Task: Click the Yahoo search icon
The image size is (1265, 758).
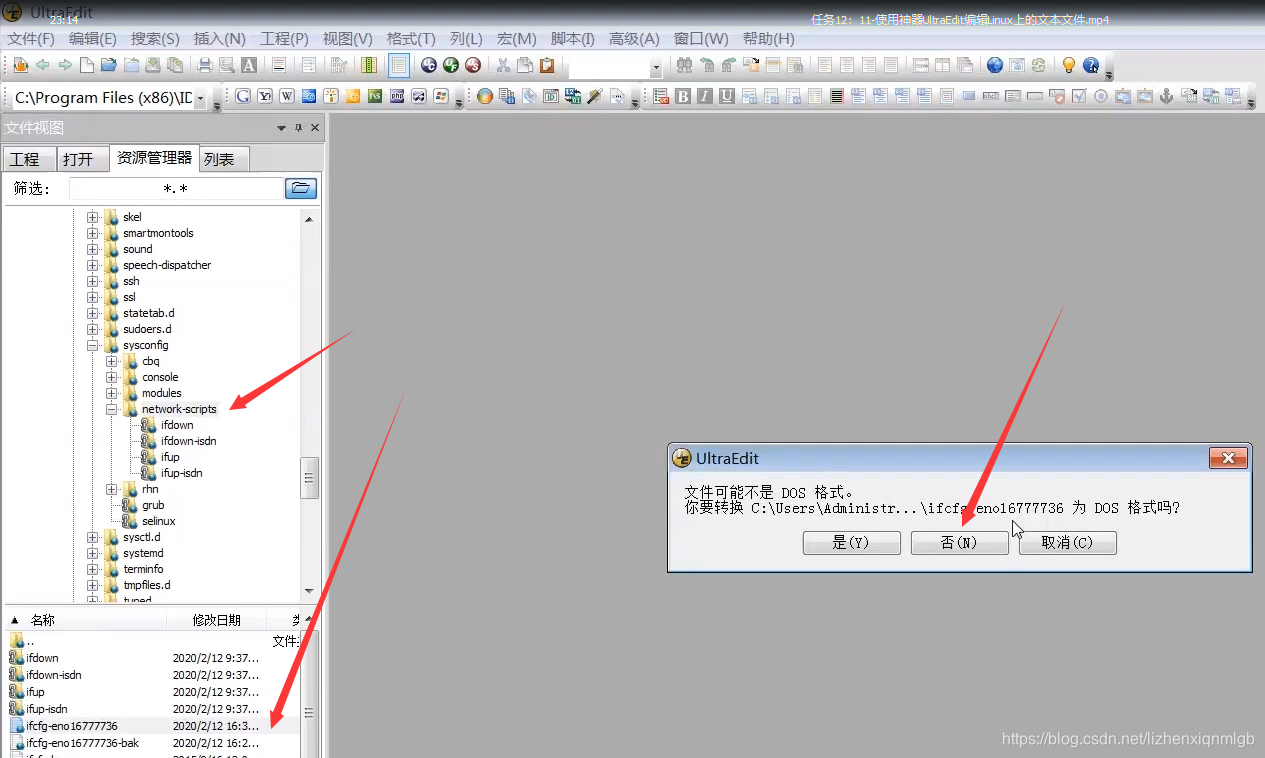Action: click(265, 96)
